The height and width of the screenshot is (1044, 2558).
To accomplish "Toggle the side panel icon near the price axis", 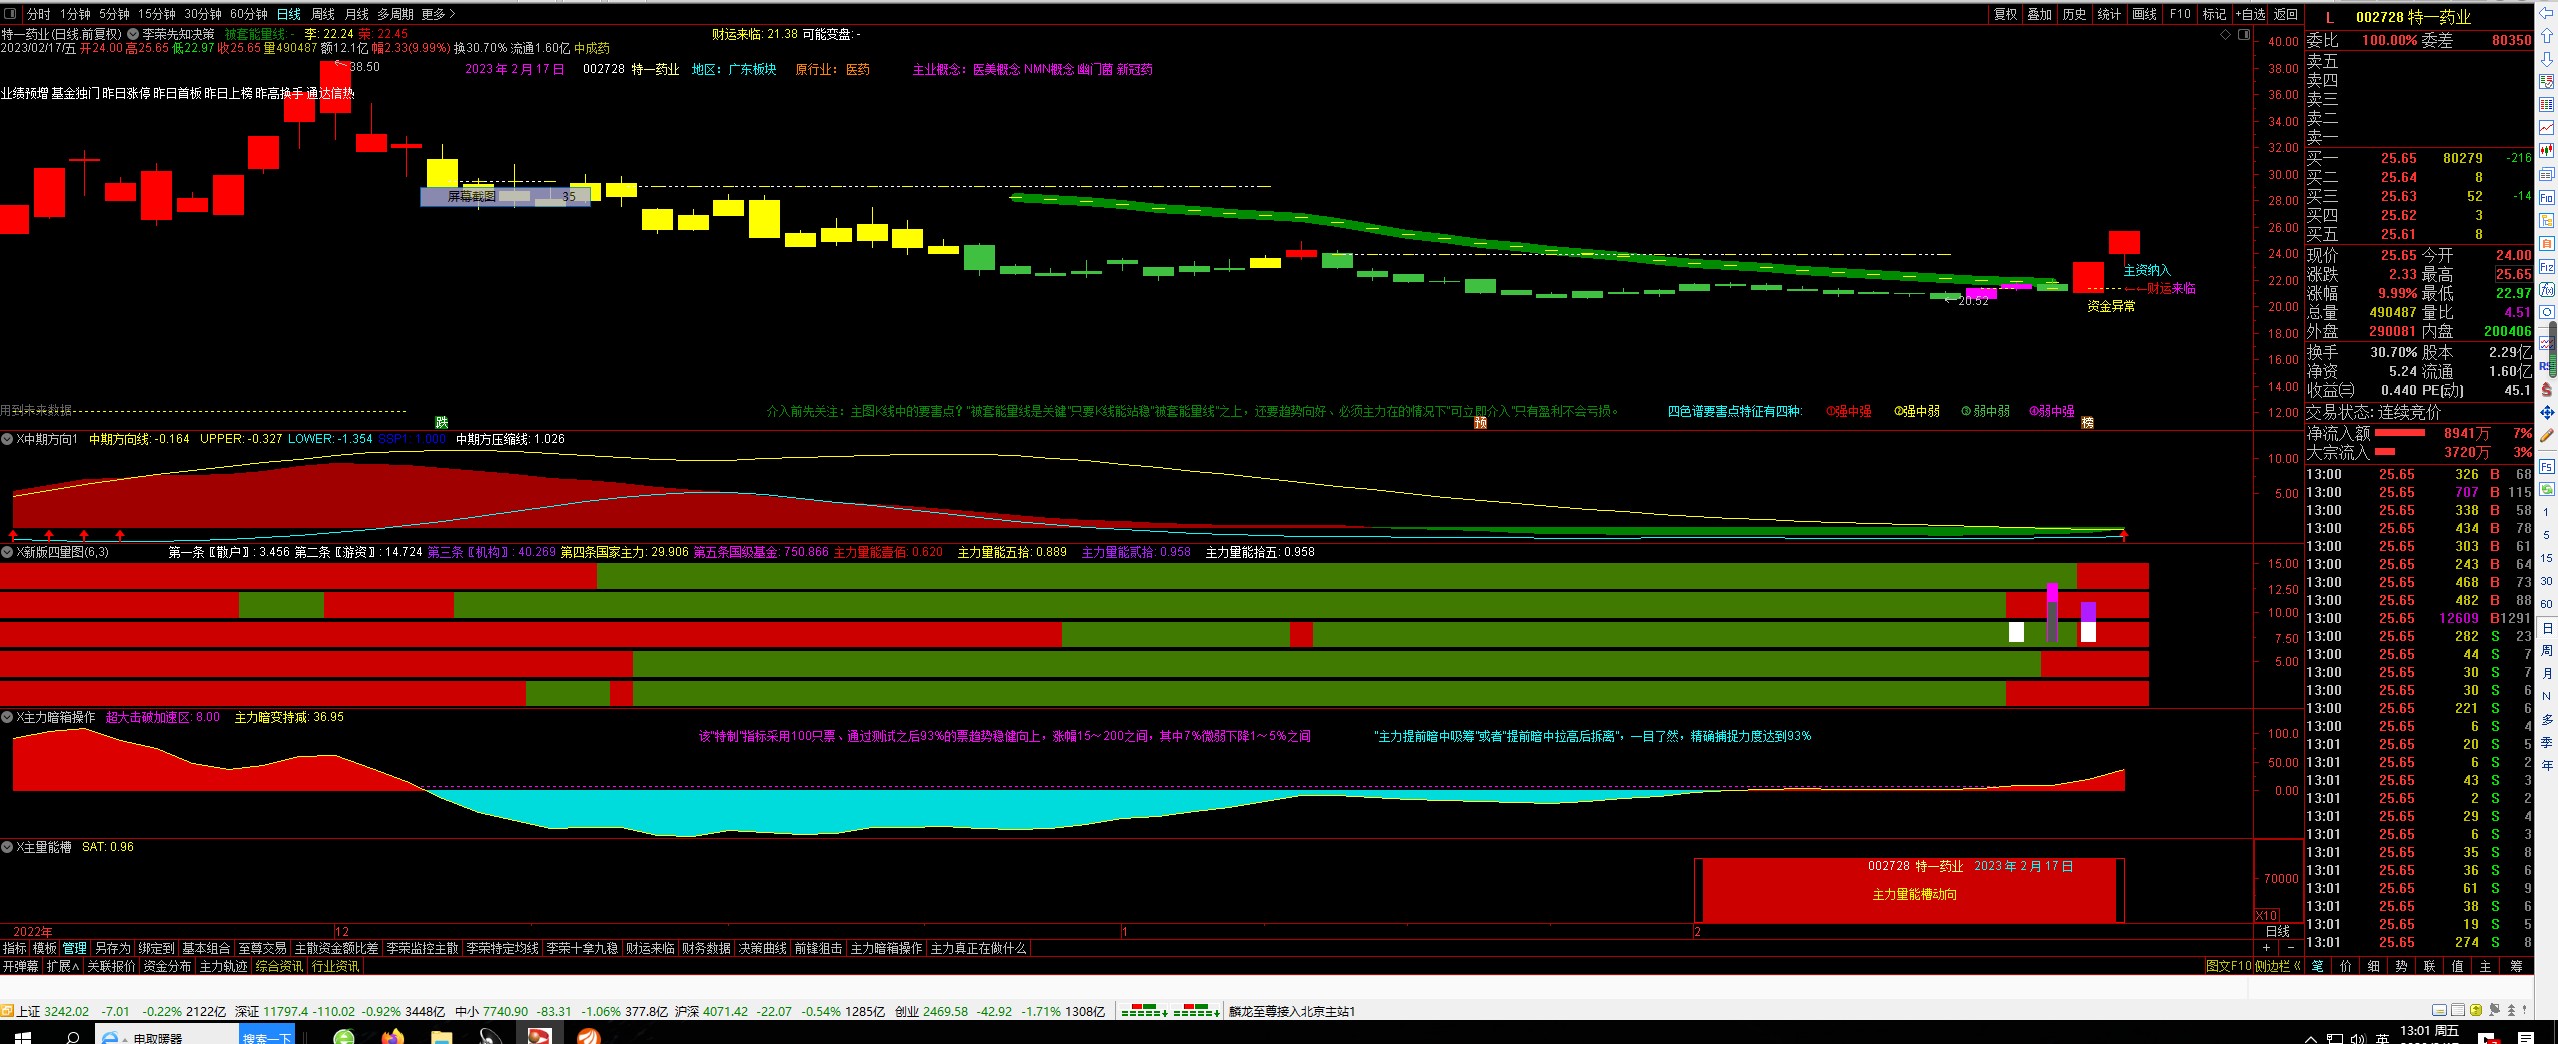I will 2243,35.
